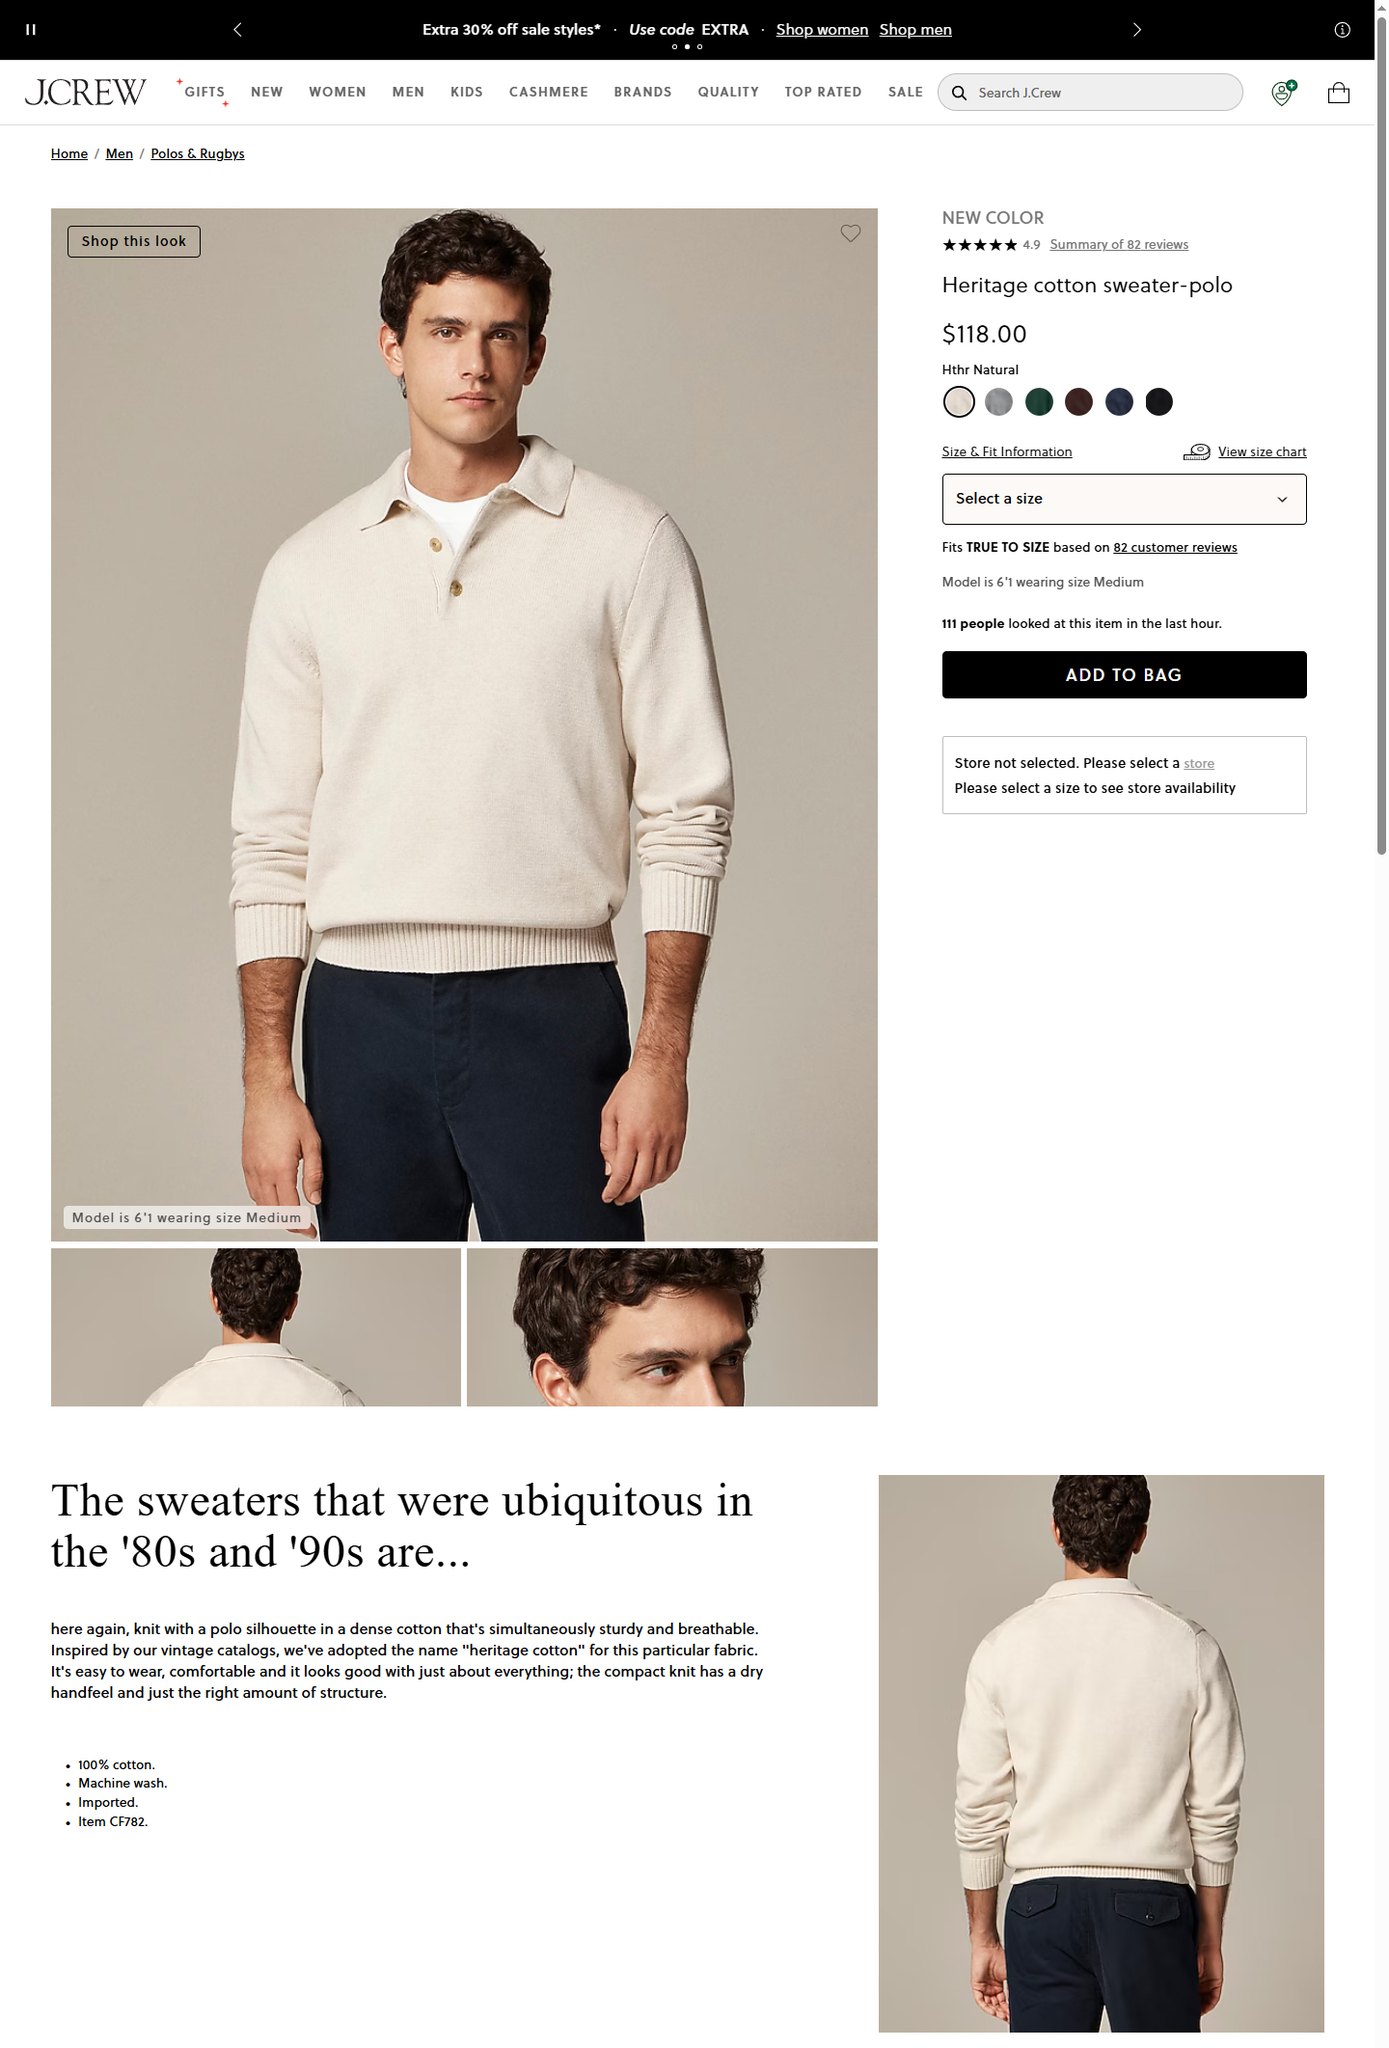Click the ADD TO BAG button
Viewport: 1389px width, 2048px height.
(x=1124, y=675)
